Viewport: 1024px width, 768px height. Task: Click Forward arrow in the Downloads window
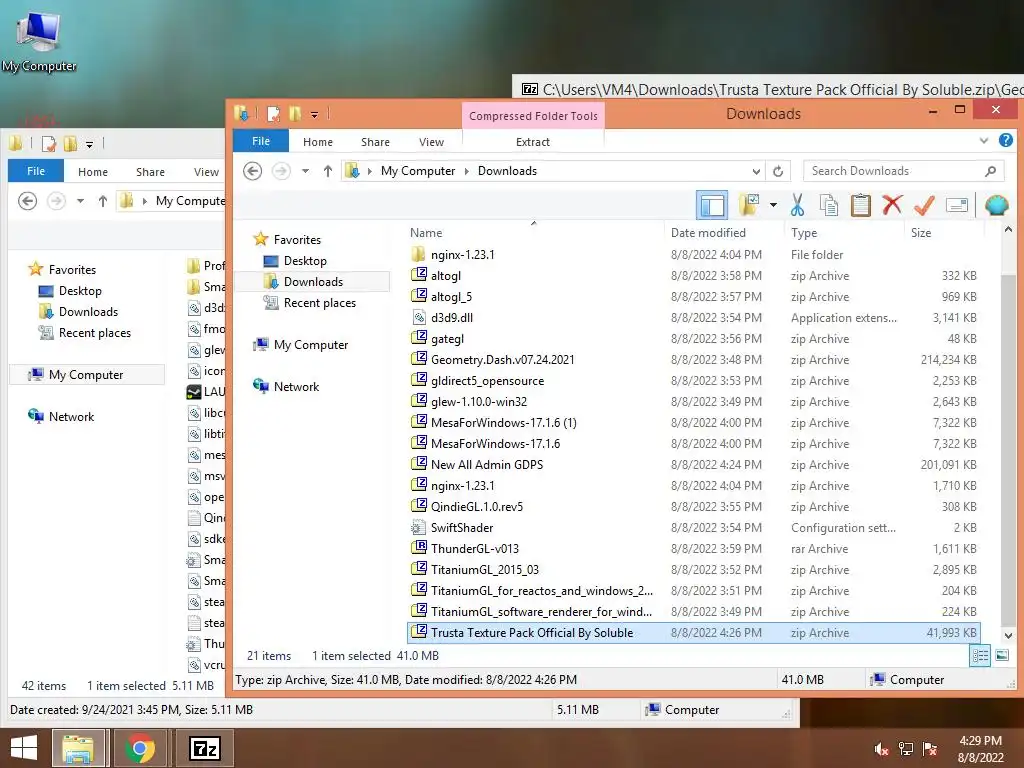point(281,171)
